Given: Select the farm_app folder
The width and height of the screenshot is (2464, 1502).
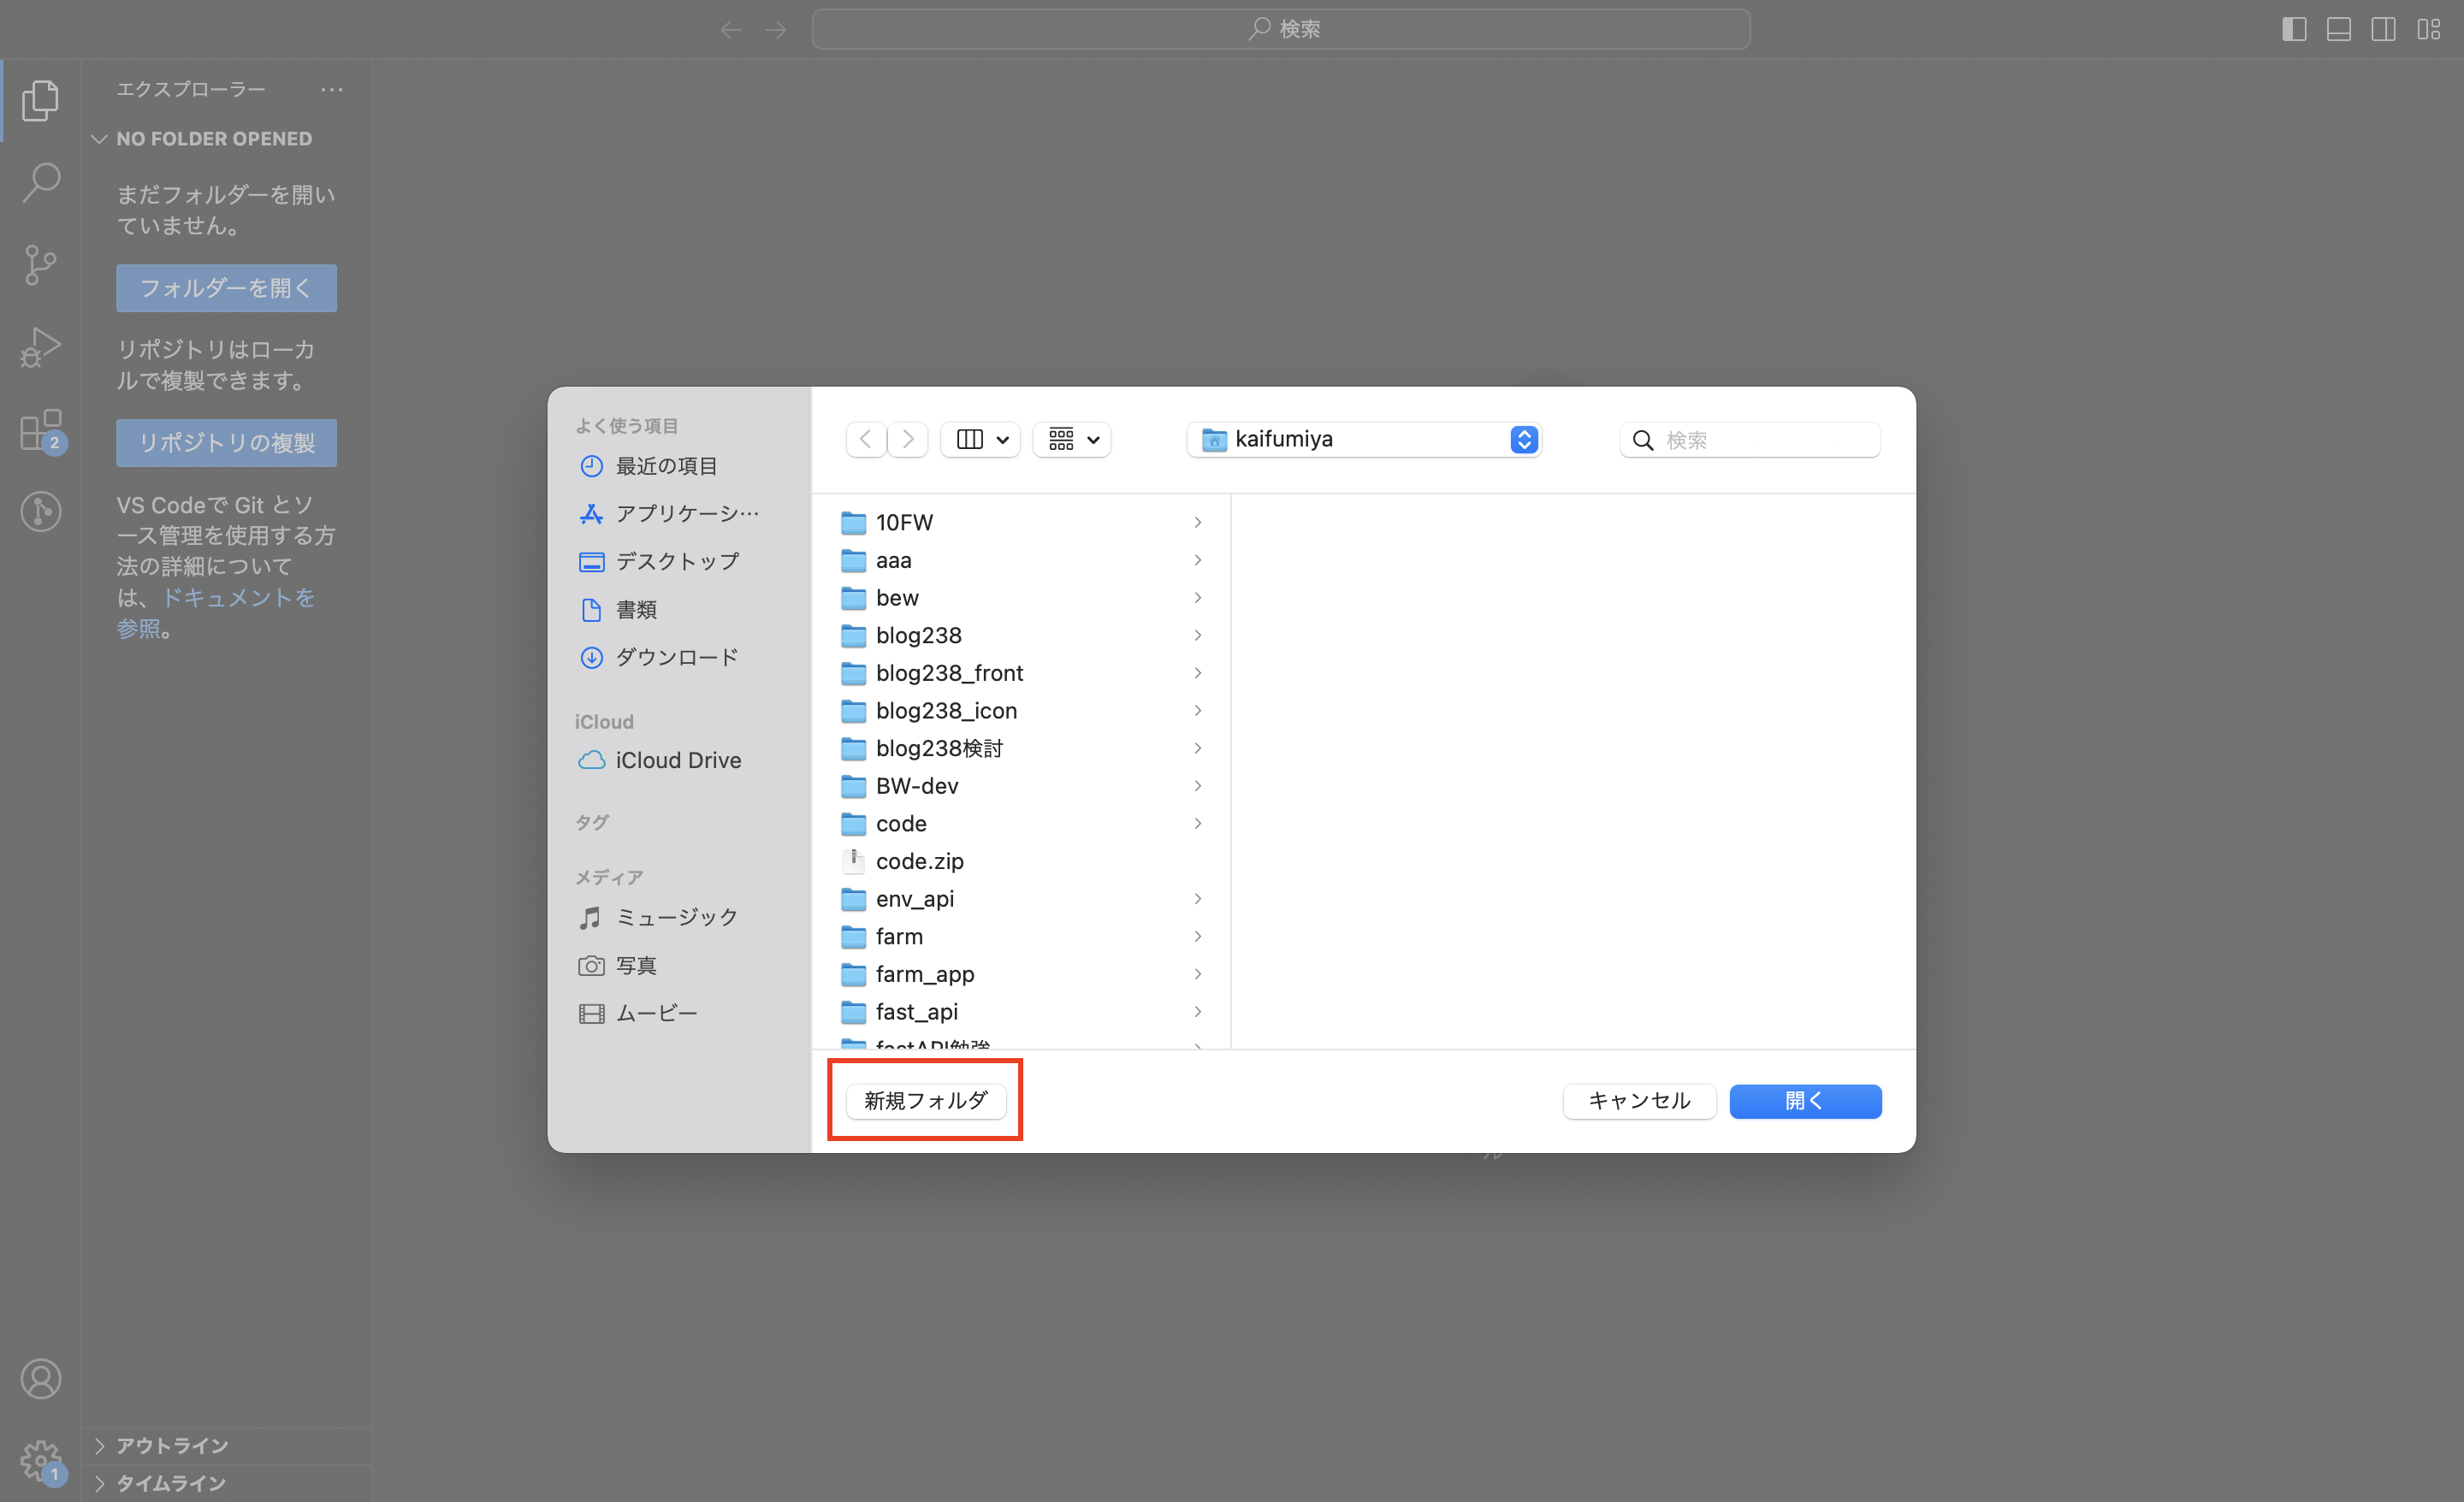Looking at the screenshot, I should click(x=1021, y=974).
